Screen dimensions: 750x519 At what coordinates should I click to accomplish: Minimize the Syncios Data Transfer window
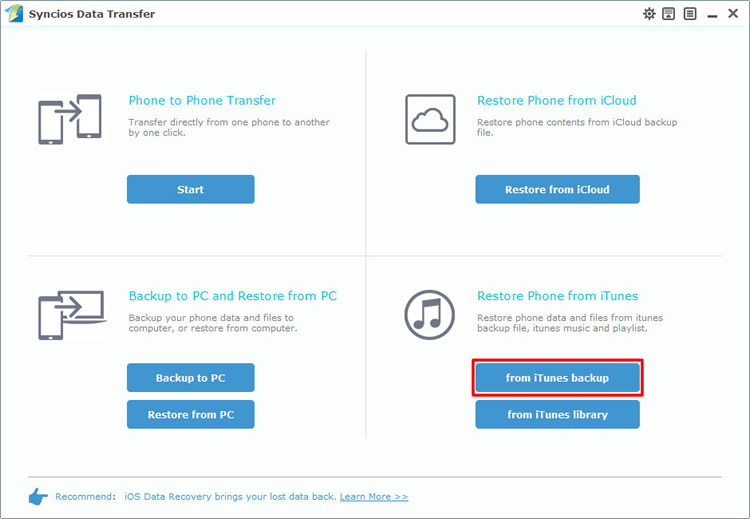tap(712, 16)
